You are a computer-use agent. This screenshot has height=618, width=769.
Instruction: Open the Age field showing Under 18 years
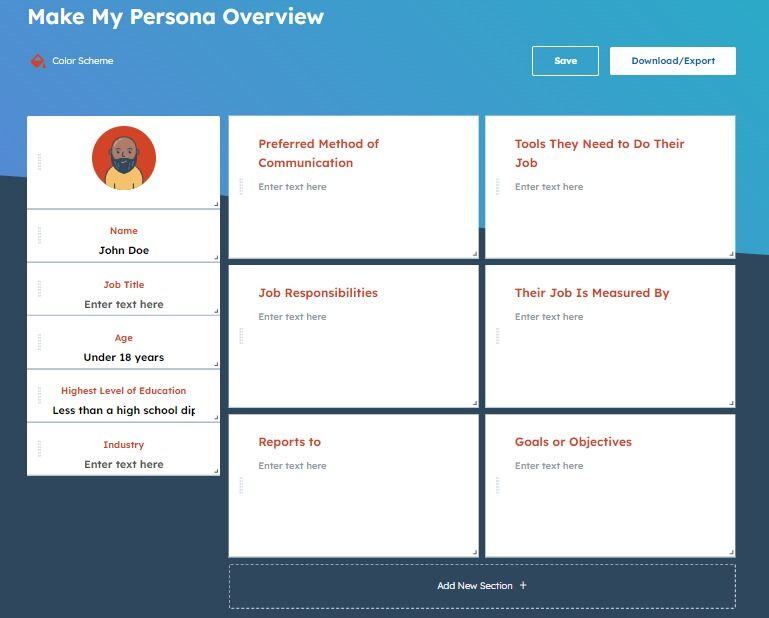[x=124, y=357]
